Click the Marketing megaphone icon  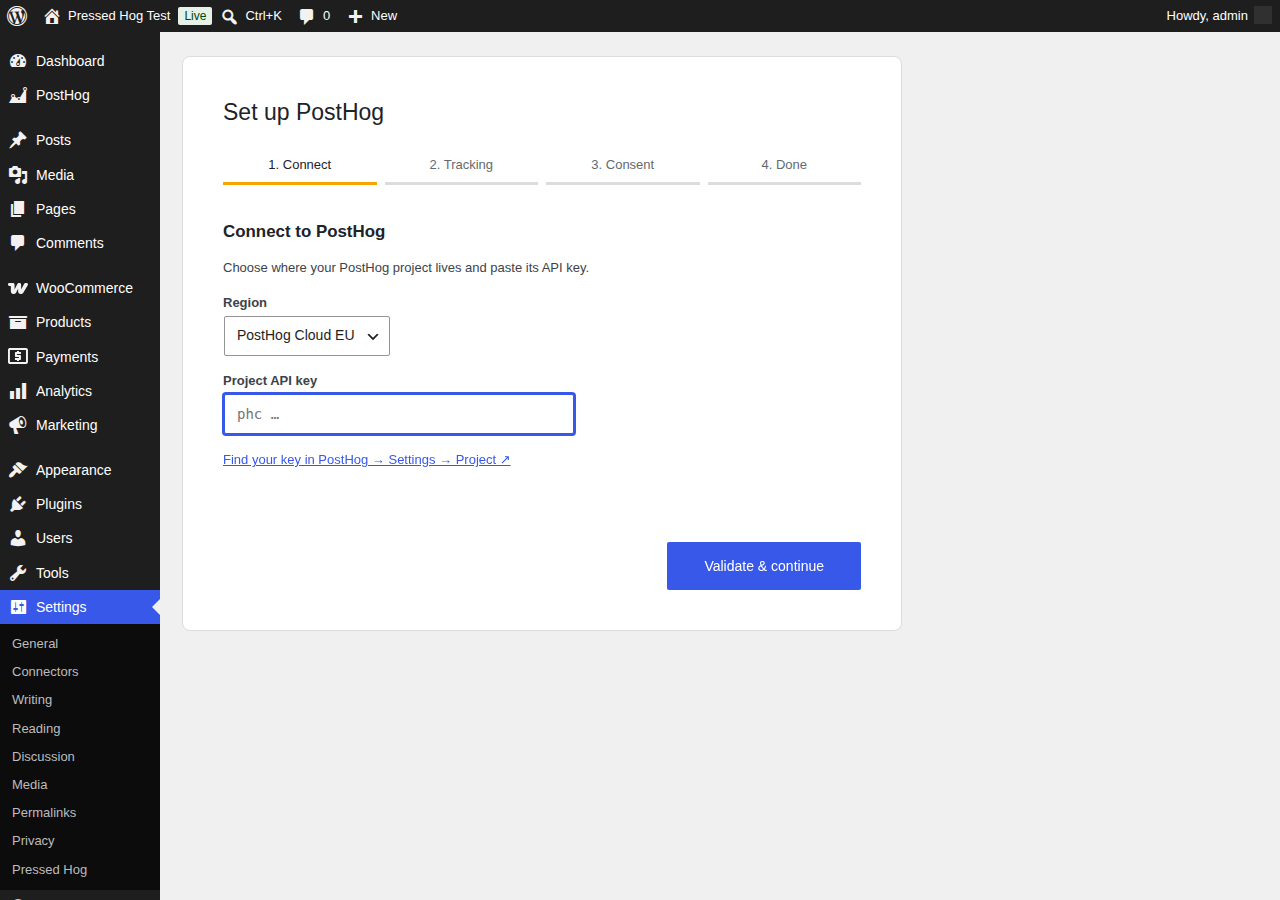click(x=18, y=425)
